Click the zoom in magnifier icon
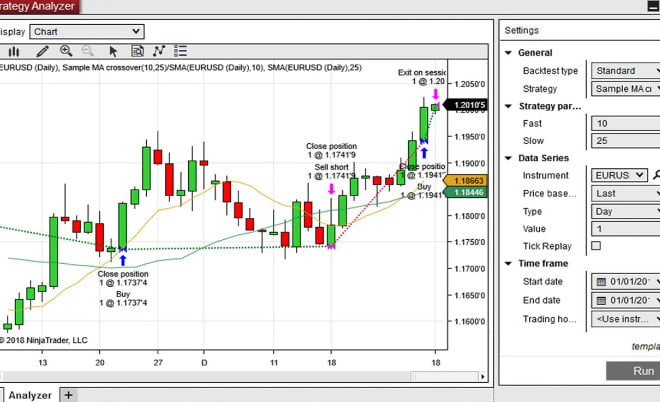The image size is (660, 402). (x=66, y=51)
